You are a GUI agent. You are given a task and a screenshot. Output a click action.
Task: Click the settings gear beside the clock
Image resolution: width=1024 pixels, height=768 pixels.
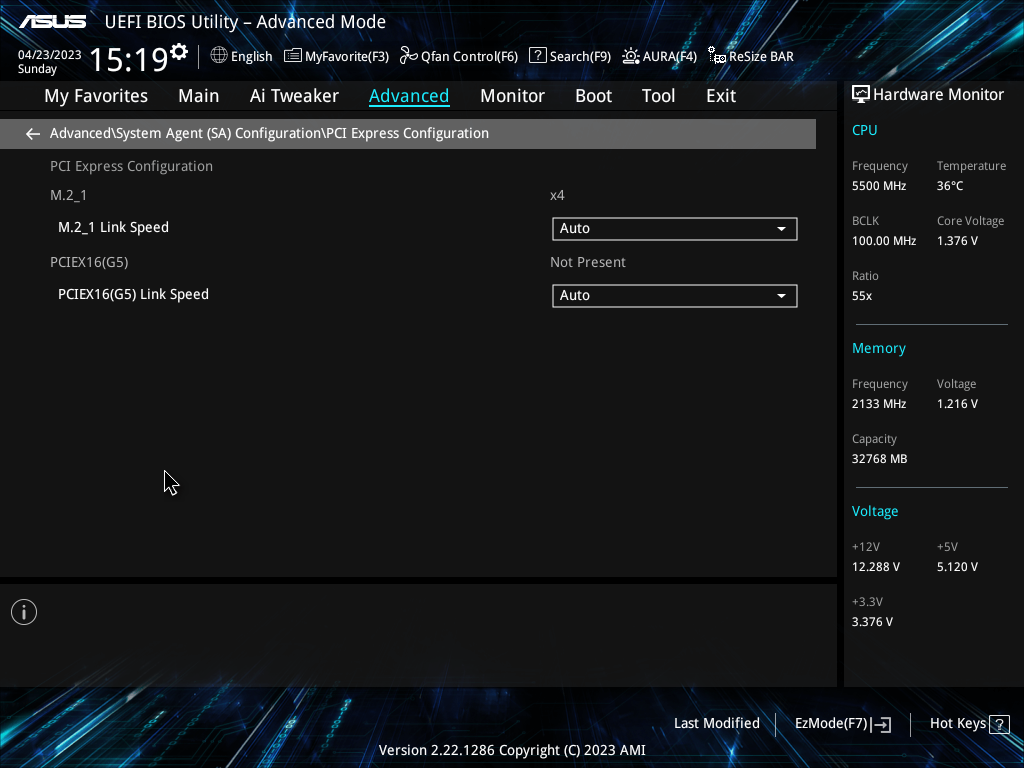click(178, 51)
